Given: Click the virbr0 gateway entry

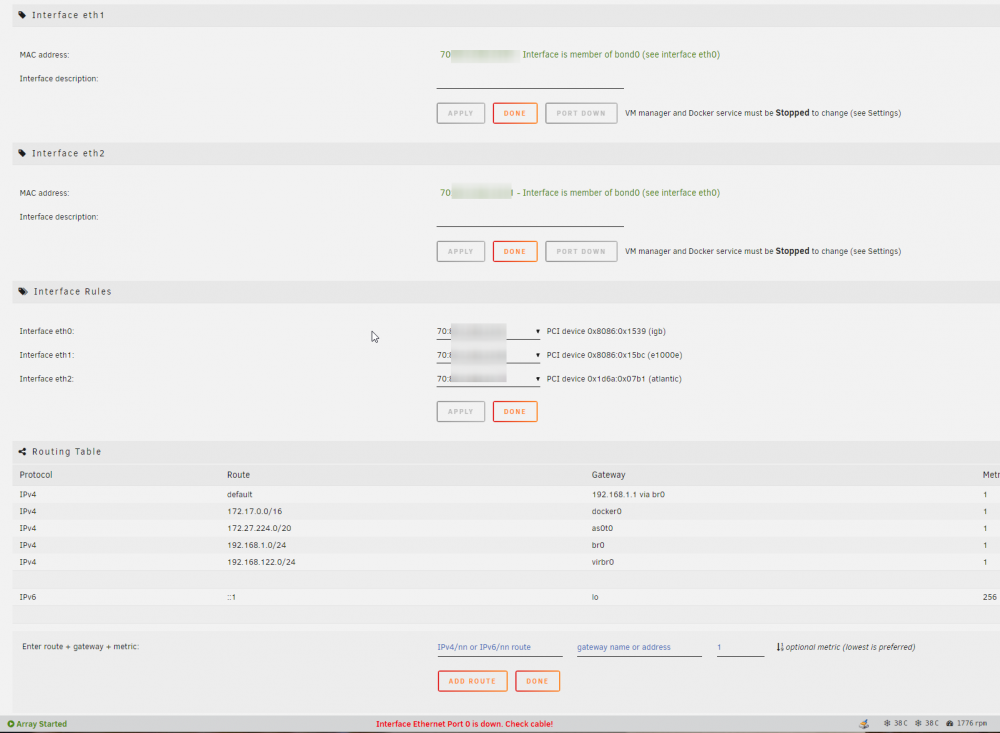Looking at the screenshot, I should coord(603,562).
